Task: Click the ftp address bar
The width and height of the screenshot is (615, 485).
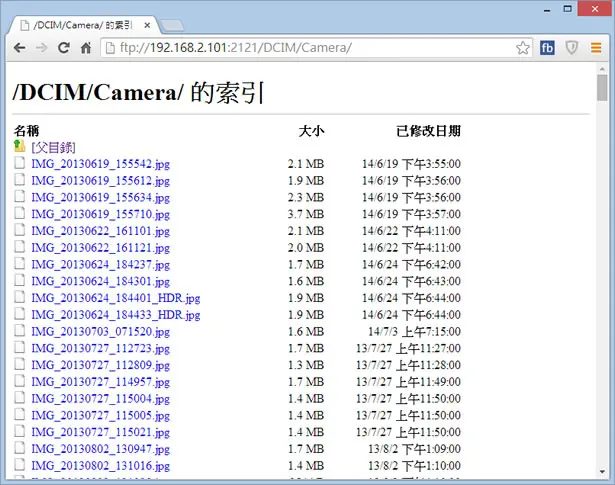Action: (310, 48)
